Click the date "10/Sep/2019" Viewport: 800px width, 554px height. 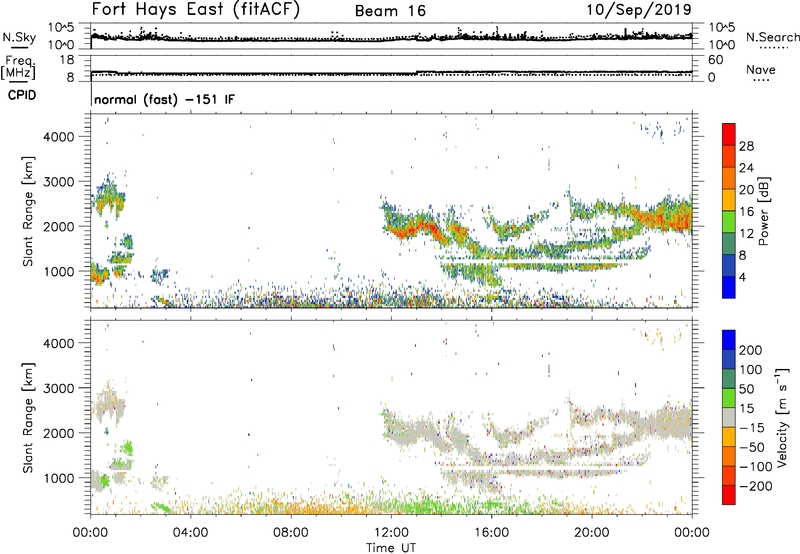pos(639,10)
